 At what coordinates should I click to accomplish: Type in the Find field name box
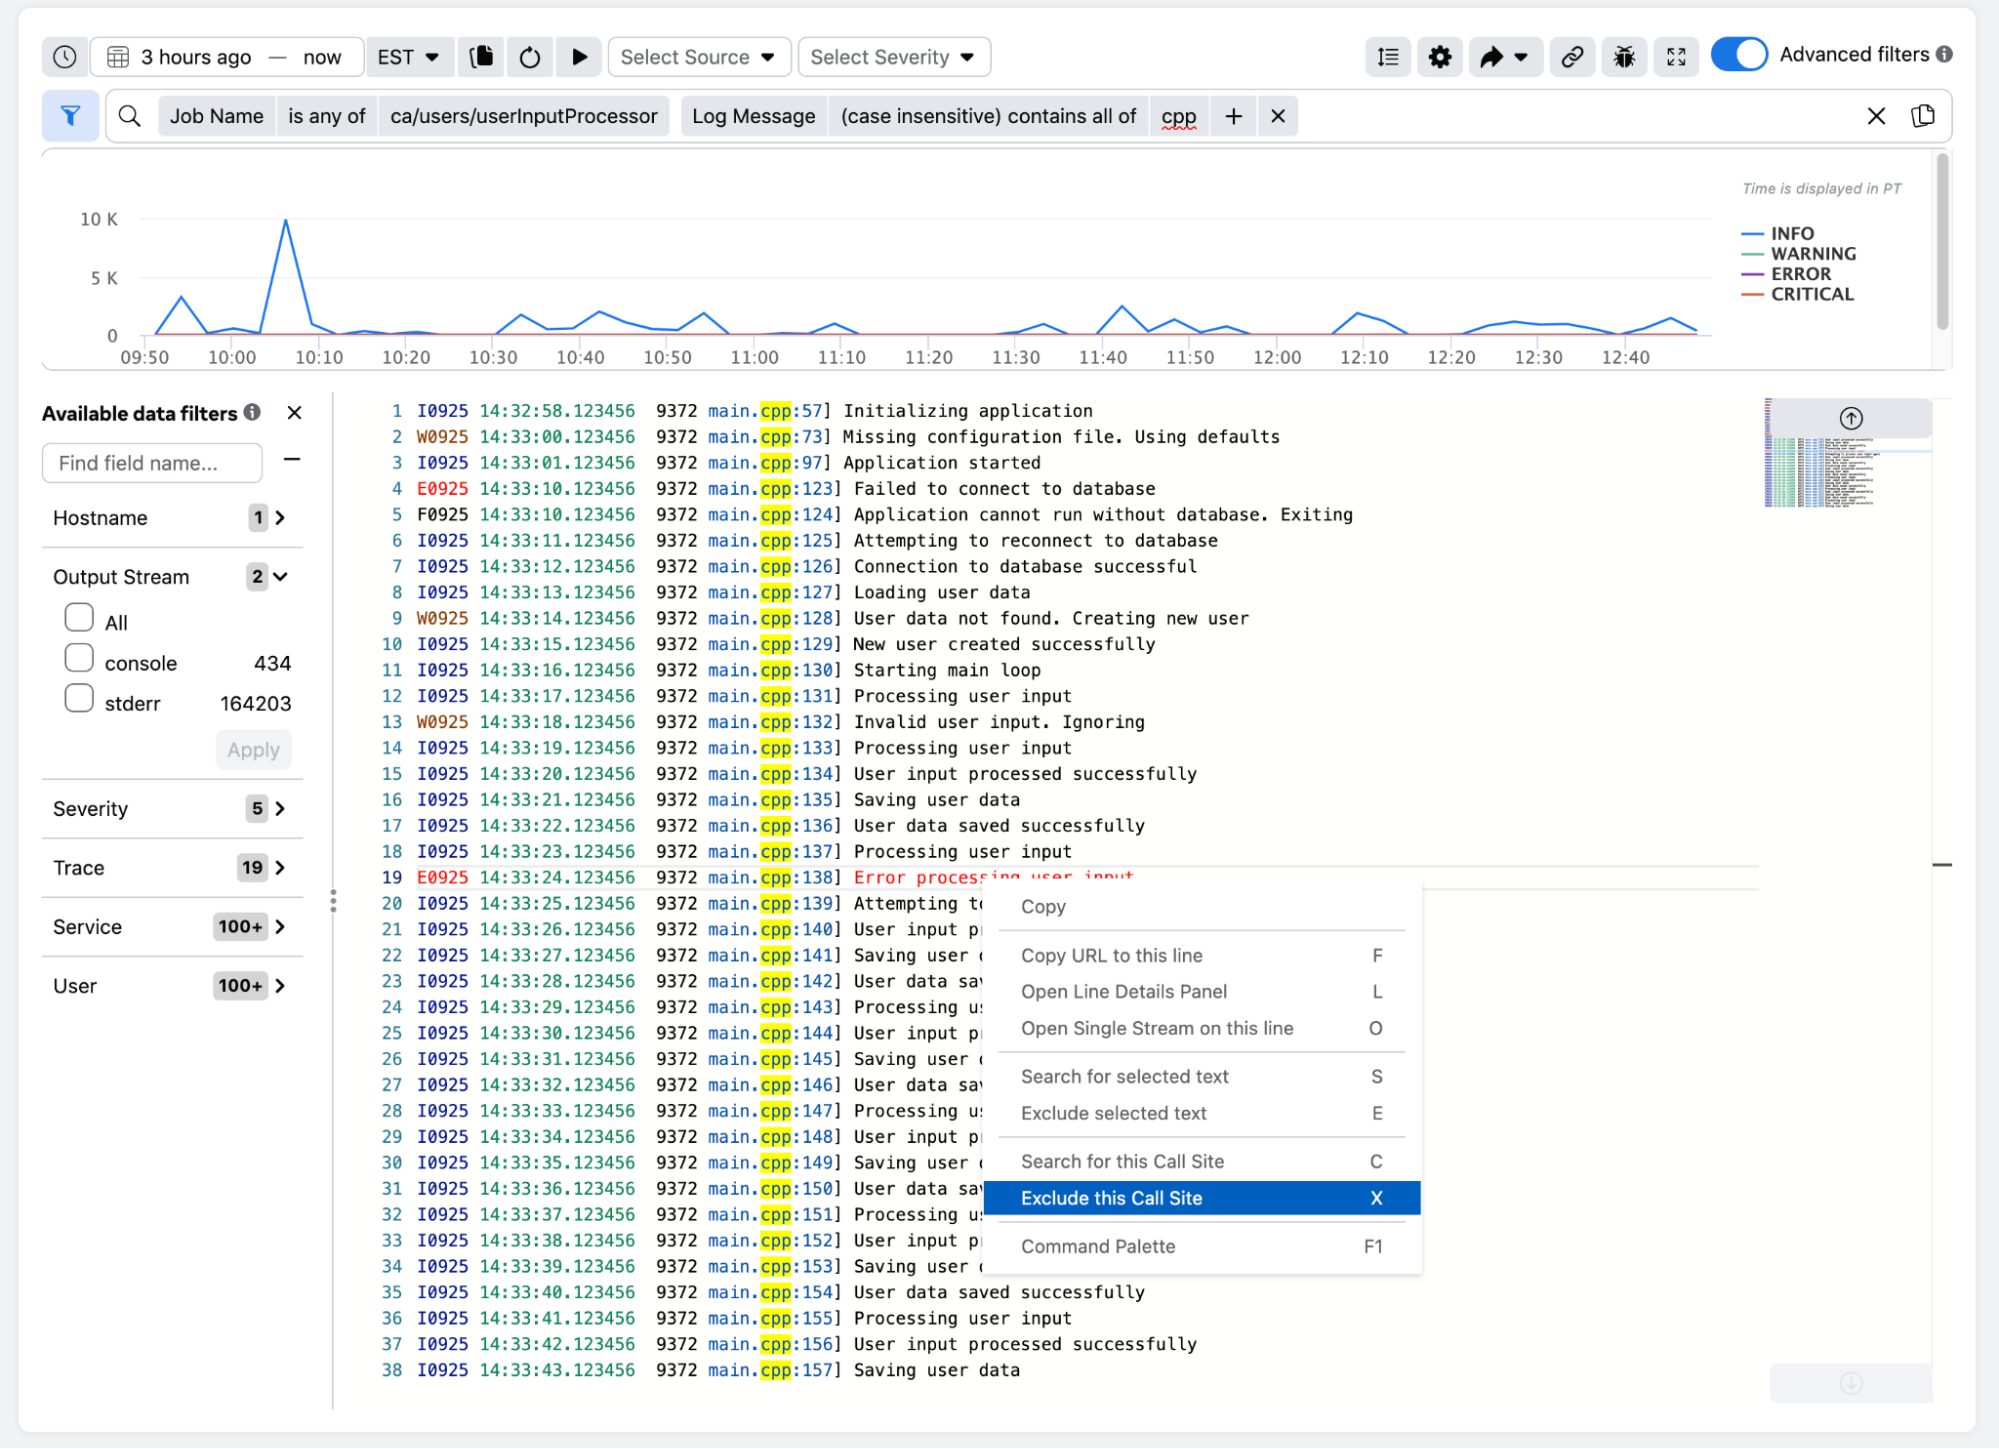tap(152, 462)
